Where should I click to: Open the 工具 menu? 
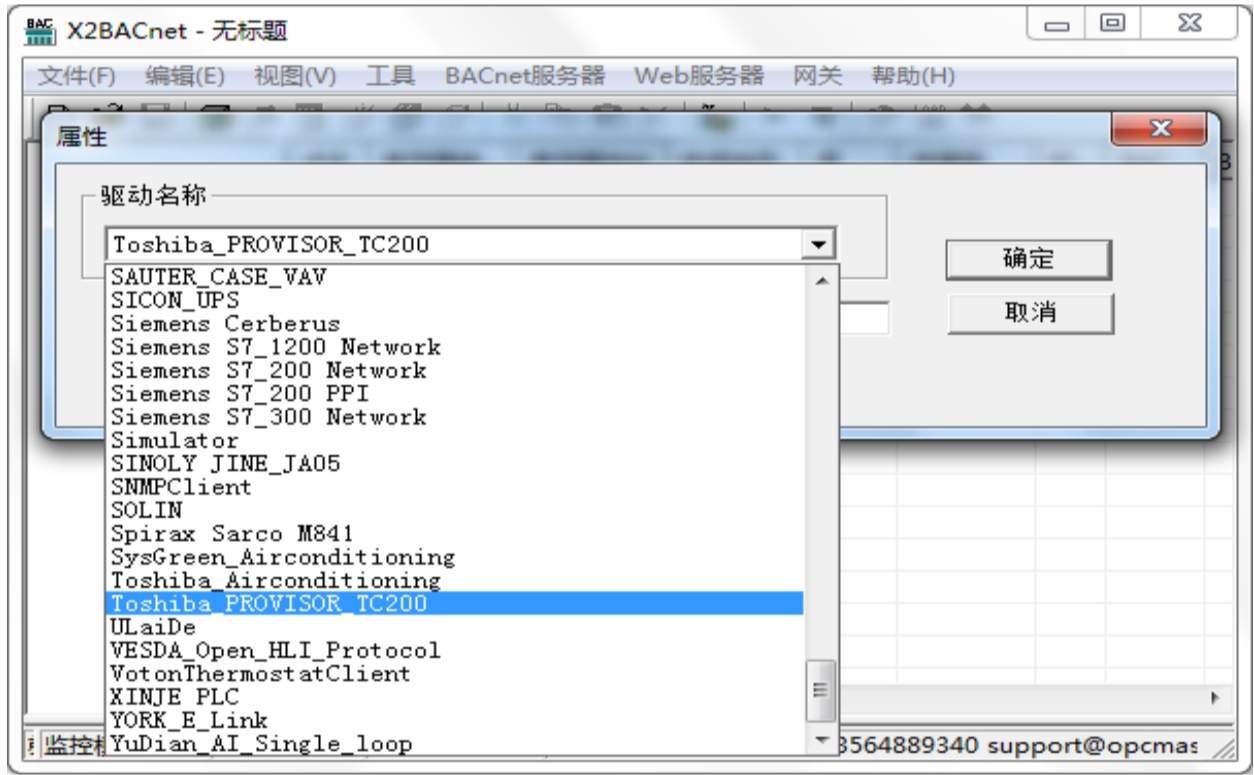(390, 76)
